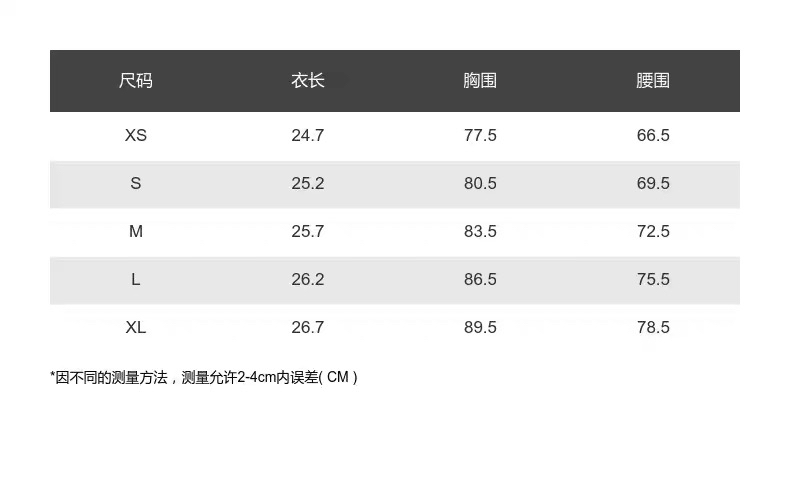Click the 72.5 waist measurement cell
The height and width of the screenshot is (488, 790).
pyautogui.click(x=653, y=231)
